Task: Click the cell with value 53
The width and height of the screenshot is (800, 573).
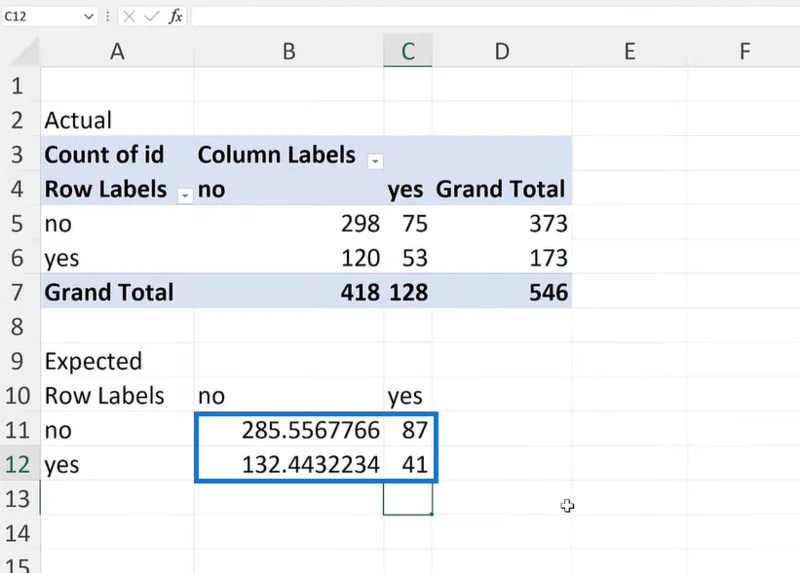Action: pos(408,258)
